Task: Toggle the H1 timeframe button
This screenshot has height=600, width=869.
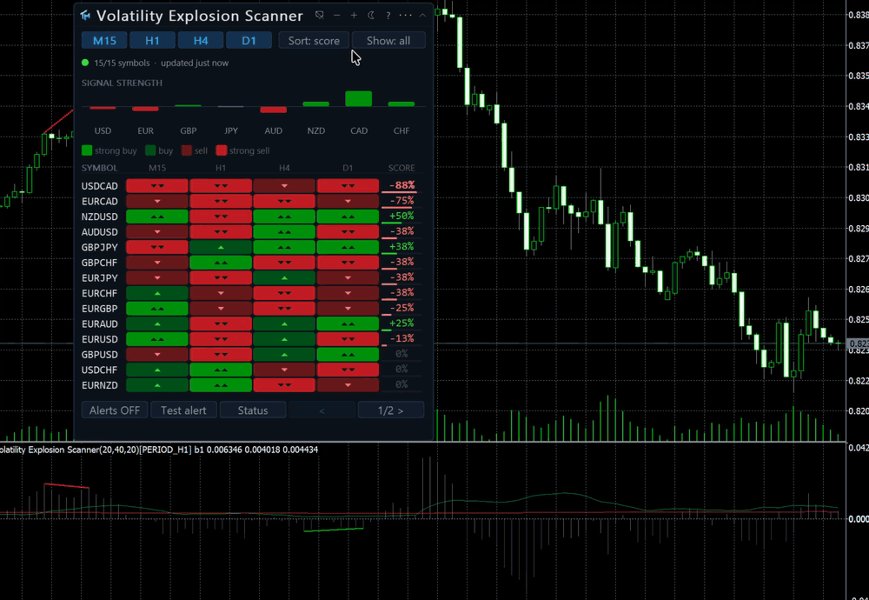Action: 152,40
